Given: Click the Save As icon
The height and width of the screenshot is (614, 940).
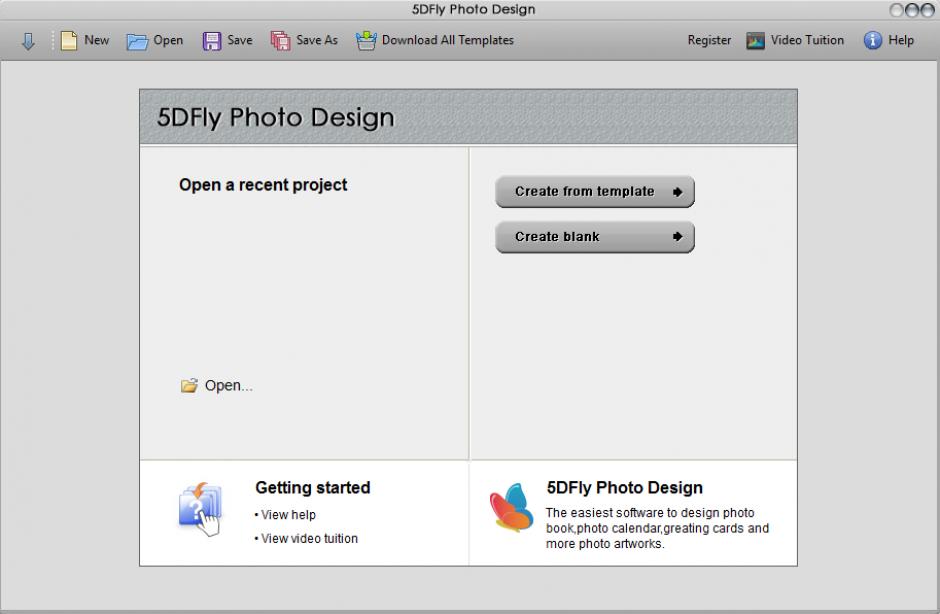Looking at the screenshot, I should [280, 41].
